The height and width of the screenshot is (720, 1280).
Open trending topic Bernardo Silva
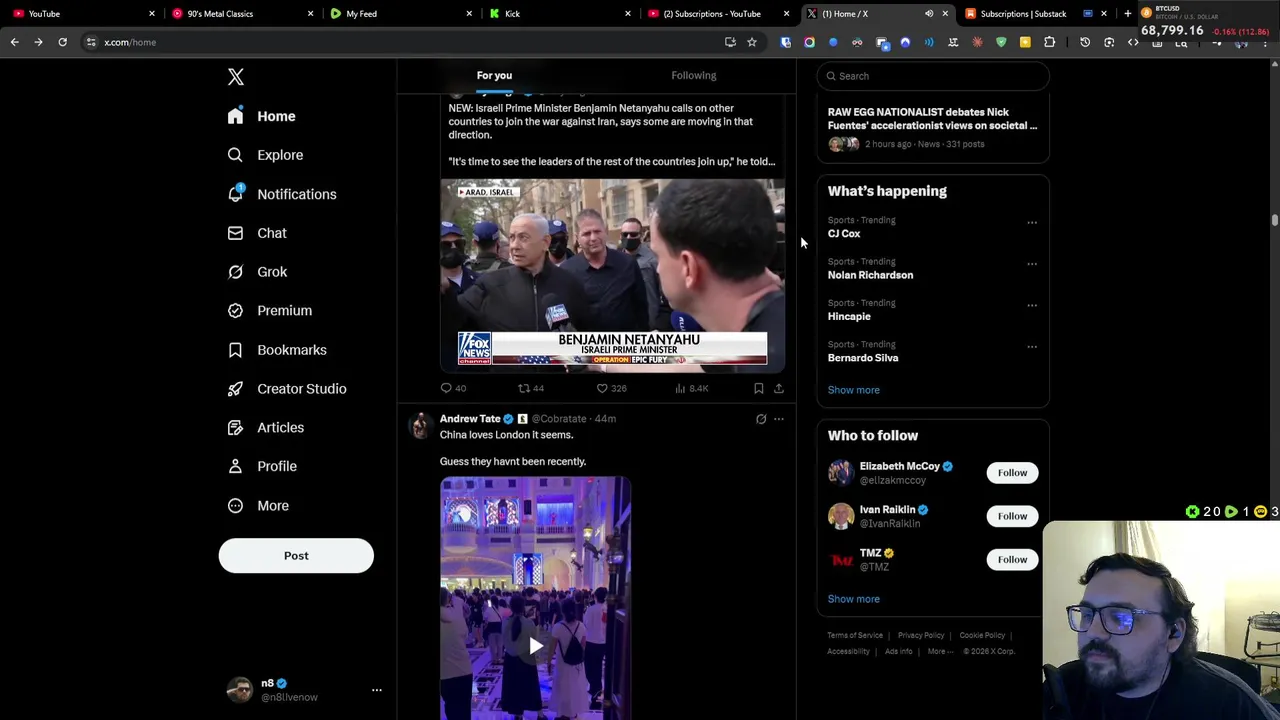pos(862,358)
